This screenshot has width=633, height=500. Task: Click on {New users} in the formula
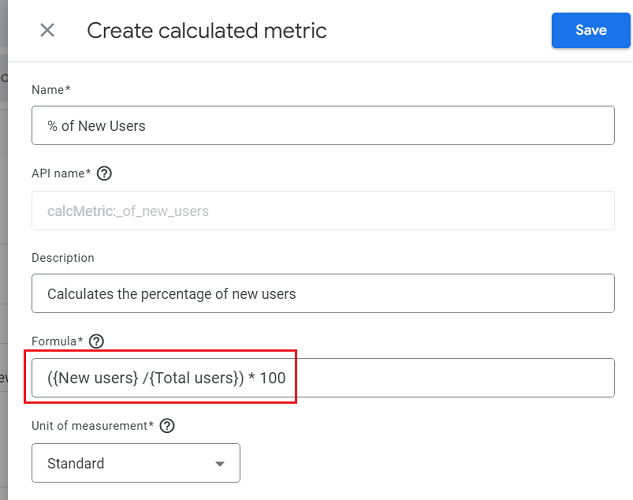(x=95, y=378)
